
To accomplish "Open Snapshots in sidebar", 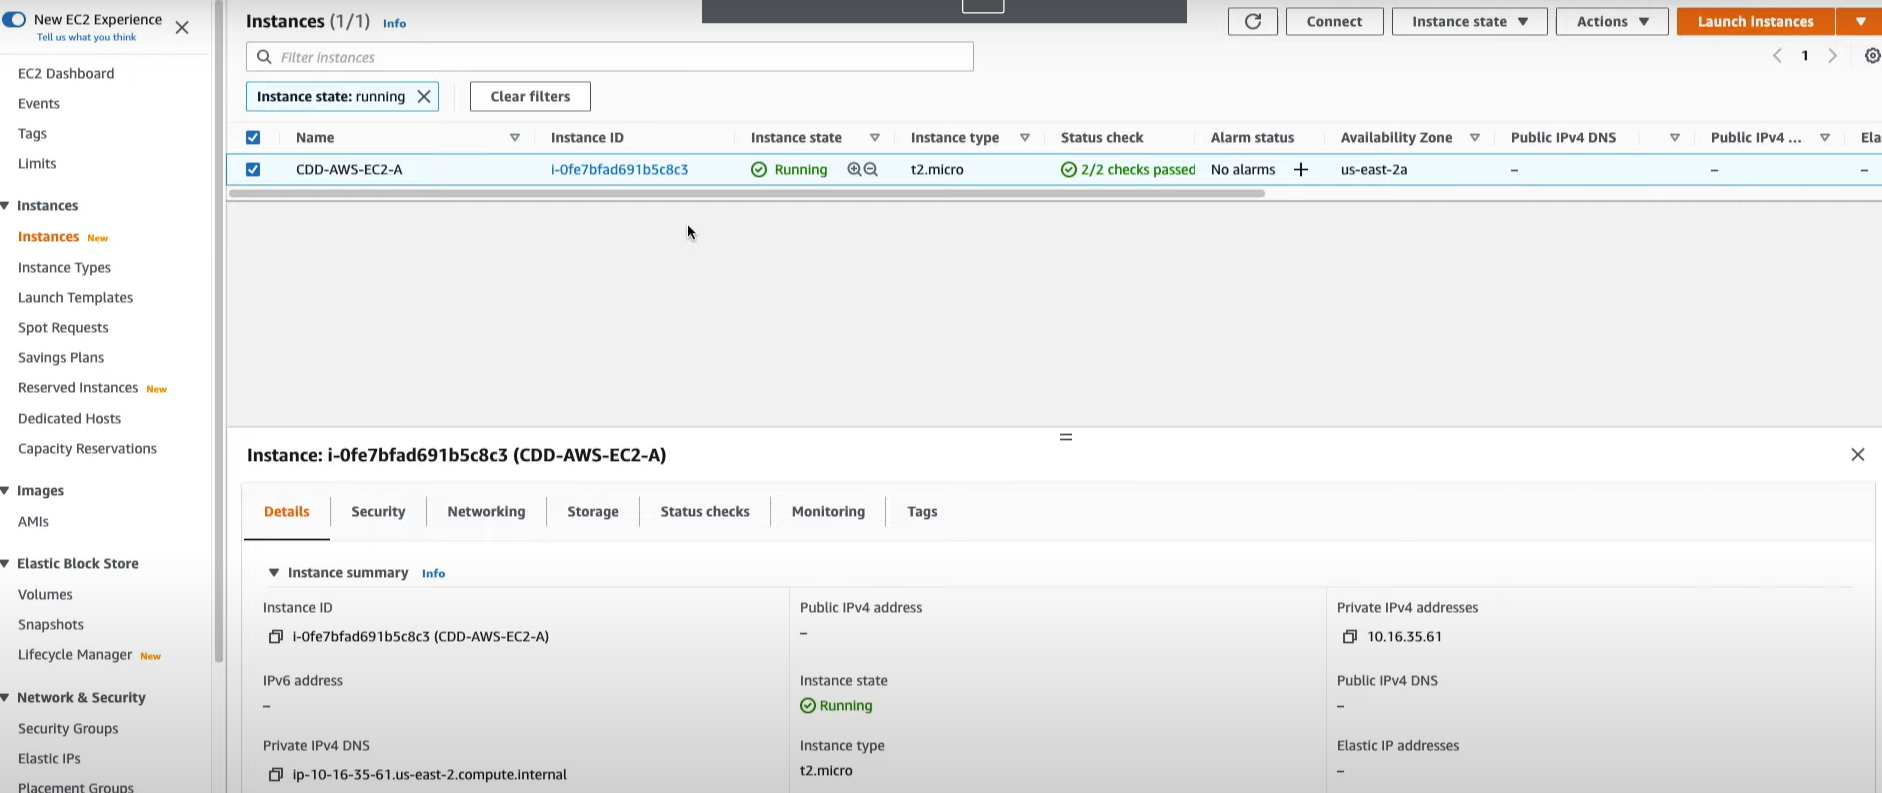I will coord(51,624).
